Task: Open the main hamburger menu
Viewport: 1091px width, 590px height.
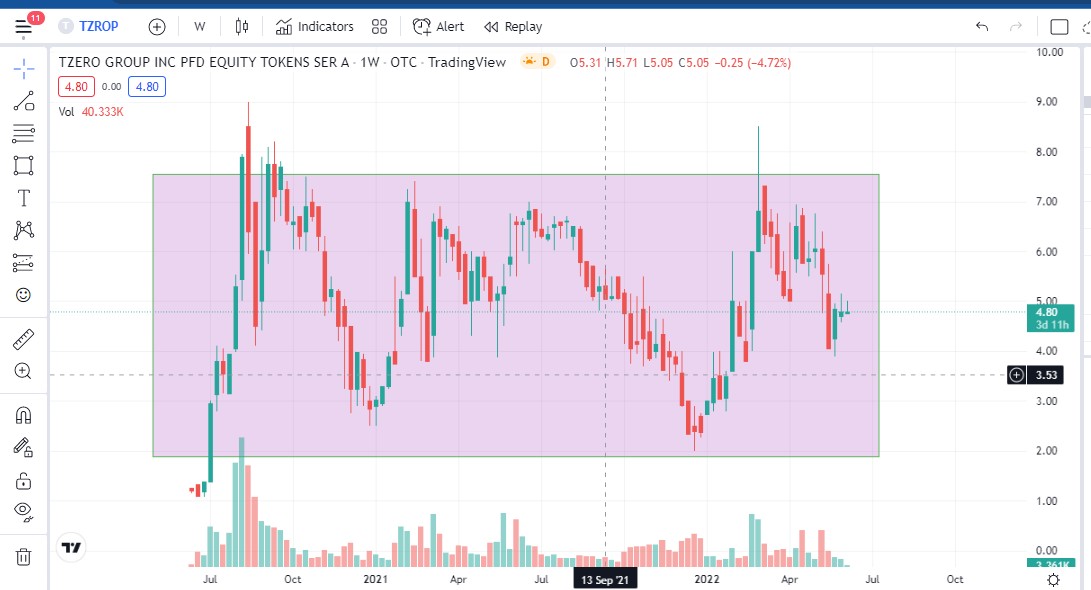Action: [24, 27]
